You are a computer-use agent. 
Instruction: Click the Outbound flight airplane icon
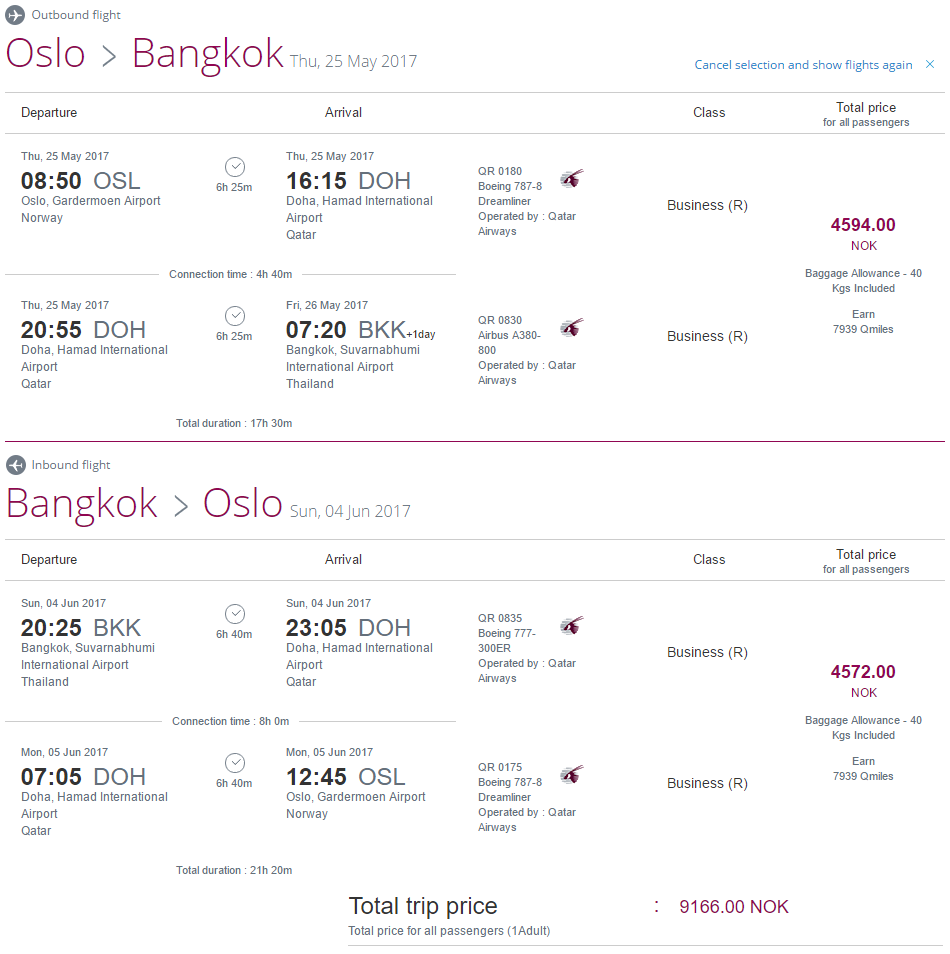(15, 15)
